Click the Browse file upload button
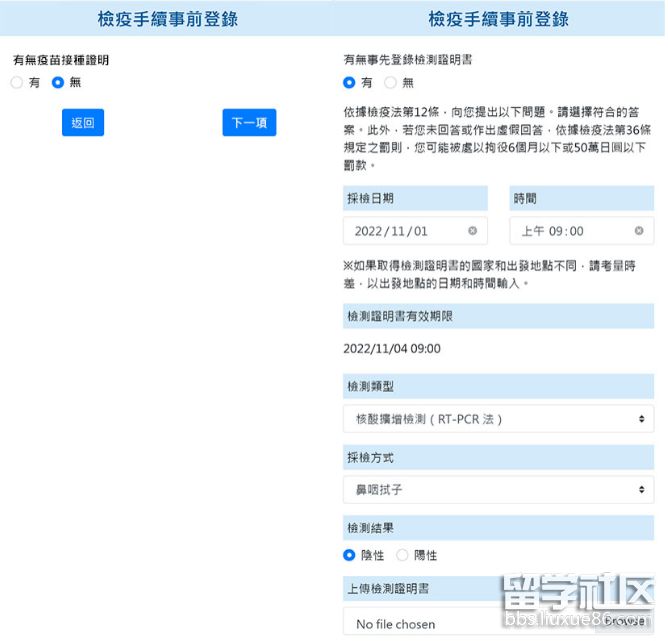The height and width of the screenshot is (641, 668). pos(625,621)
